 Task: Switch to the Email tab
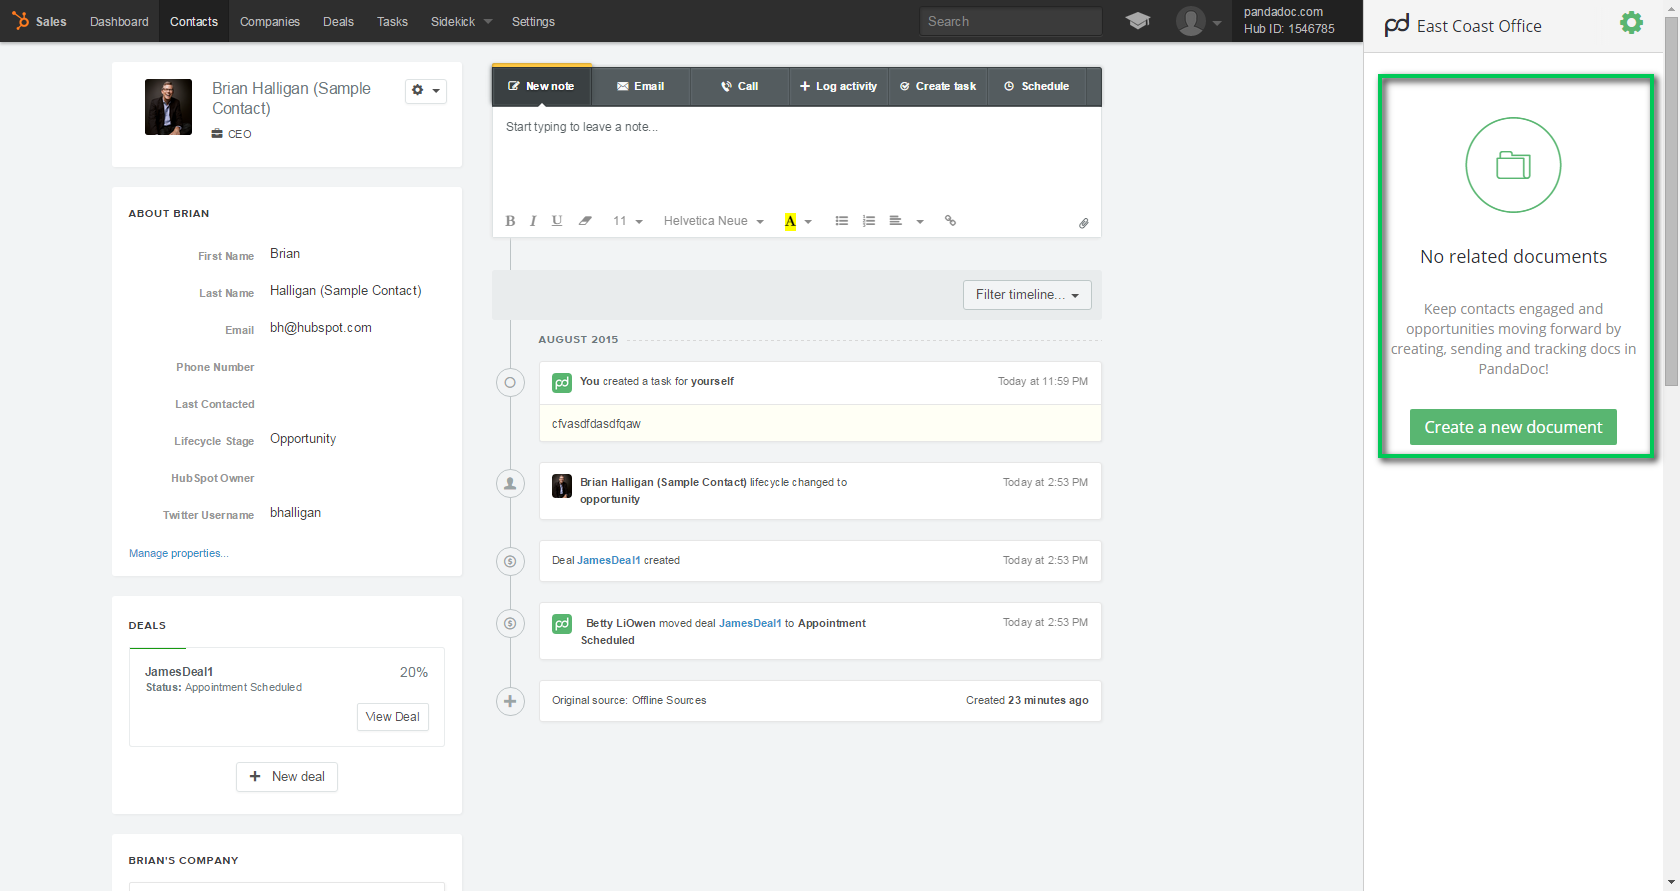coord(641,86)
